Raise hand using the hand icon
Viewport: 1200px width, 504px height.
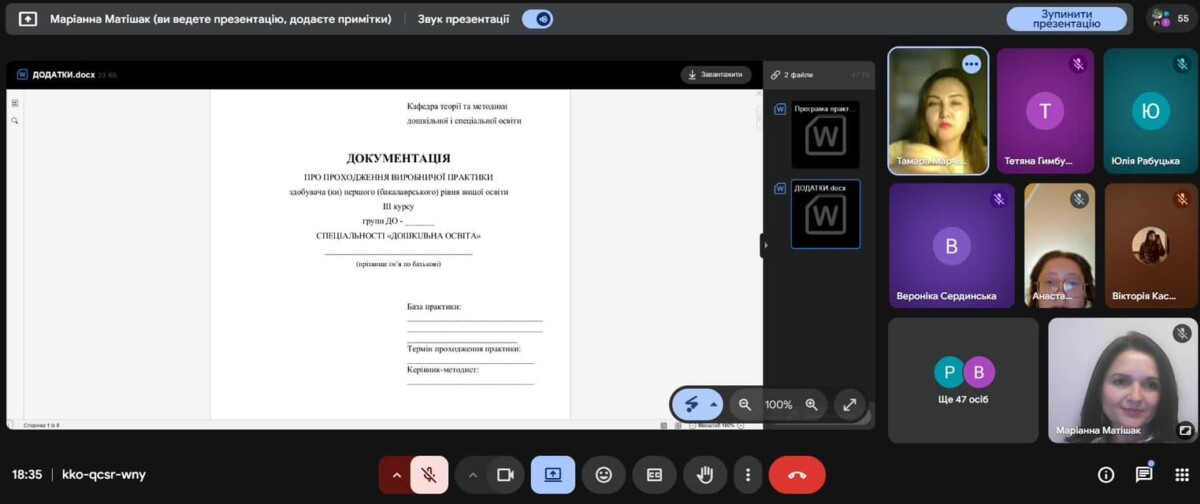[704, 475]
